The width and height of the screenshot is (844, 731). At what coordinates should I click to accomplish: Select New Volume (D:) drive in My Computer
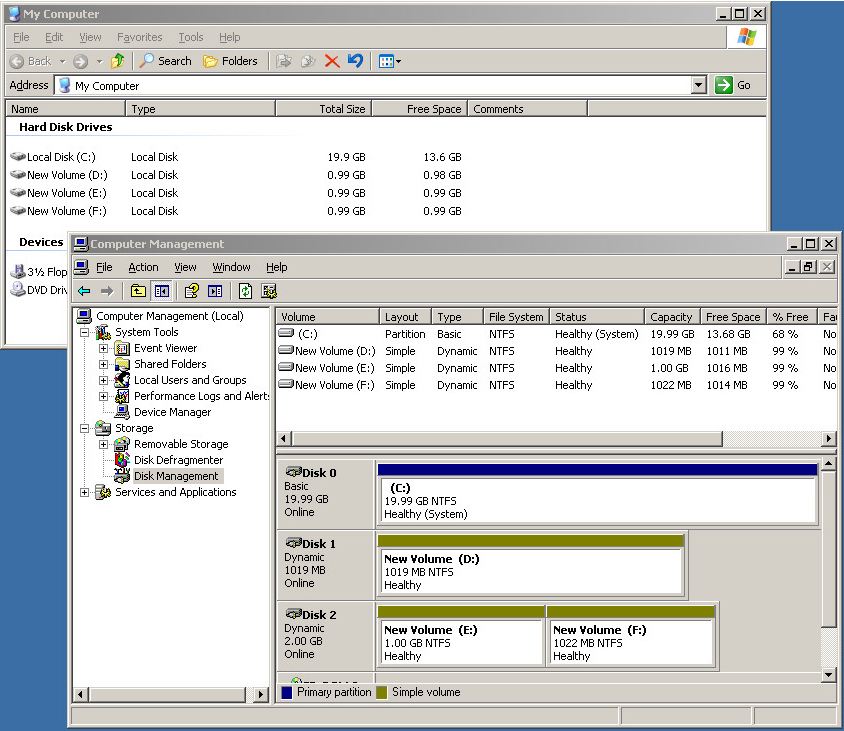click(x=59, y=175)
